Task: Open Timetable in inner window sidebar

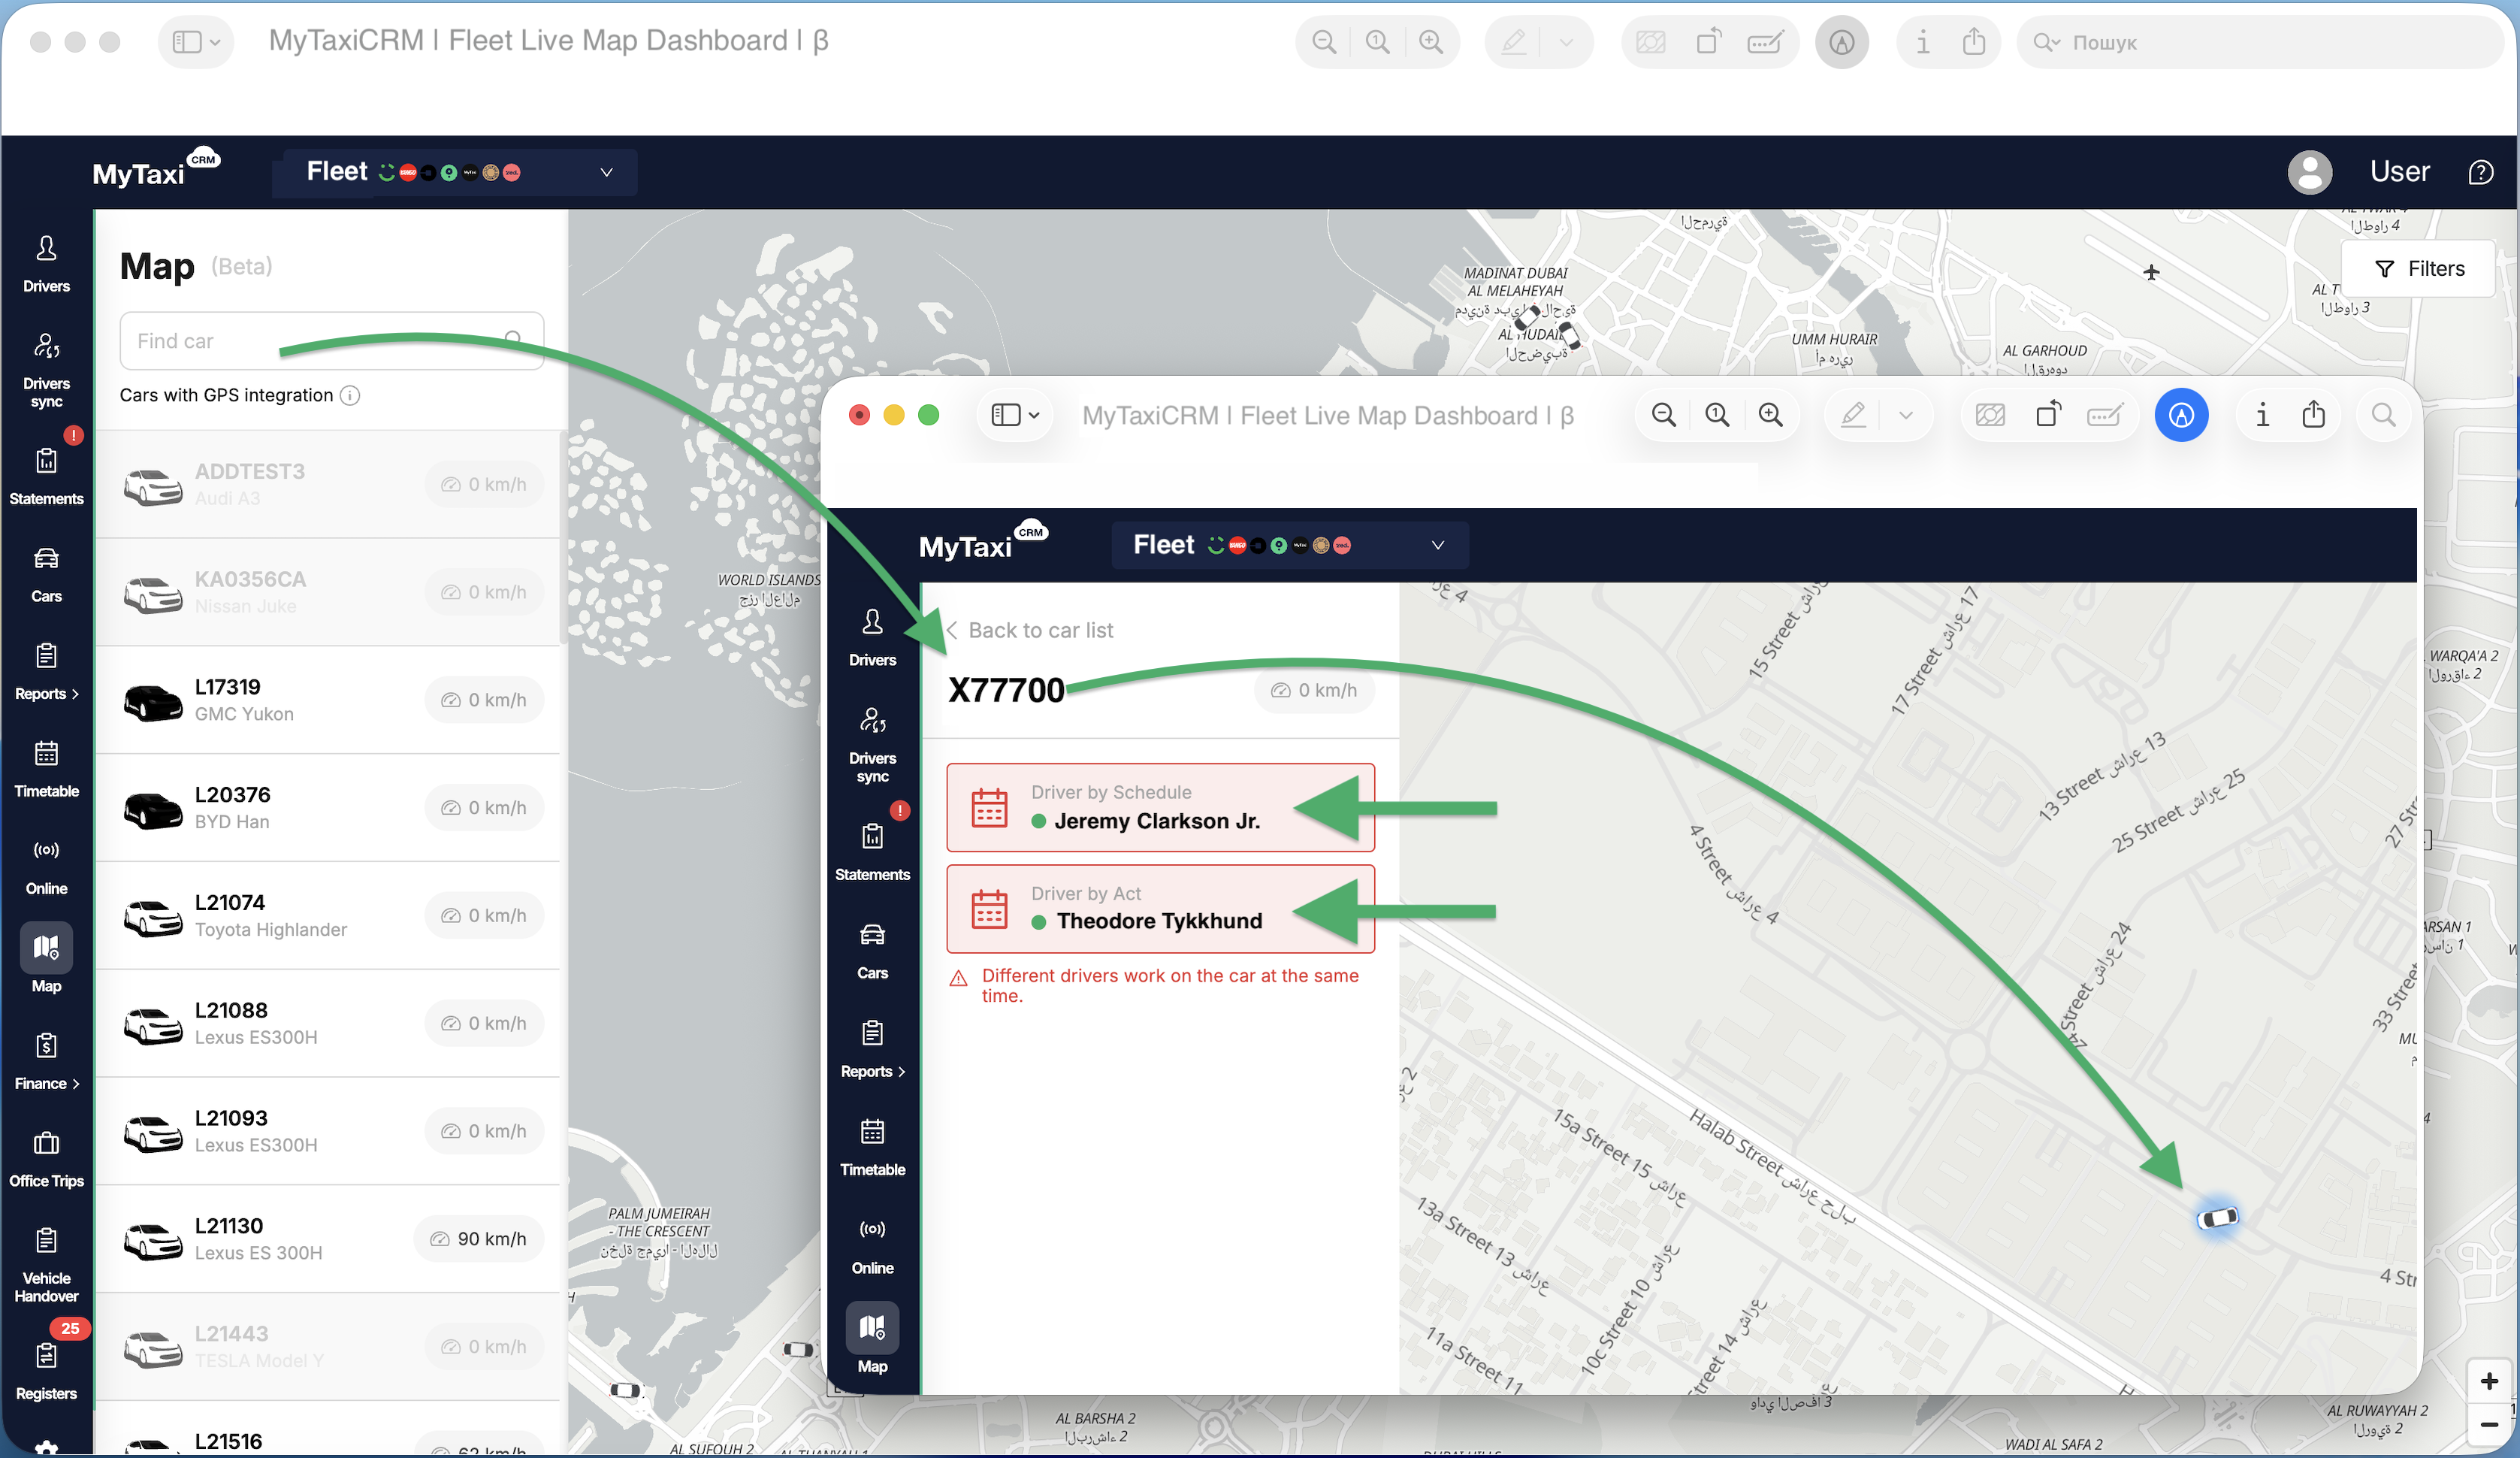Action: coord(872,1147)
